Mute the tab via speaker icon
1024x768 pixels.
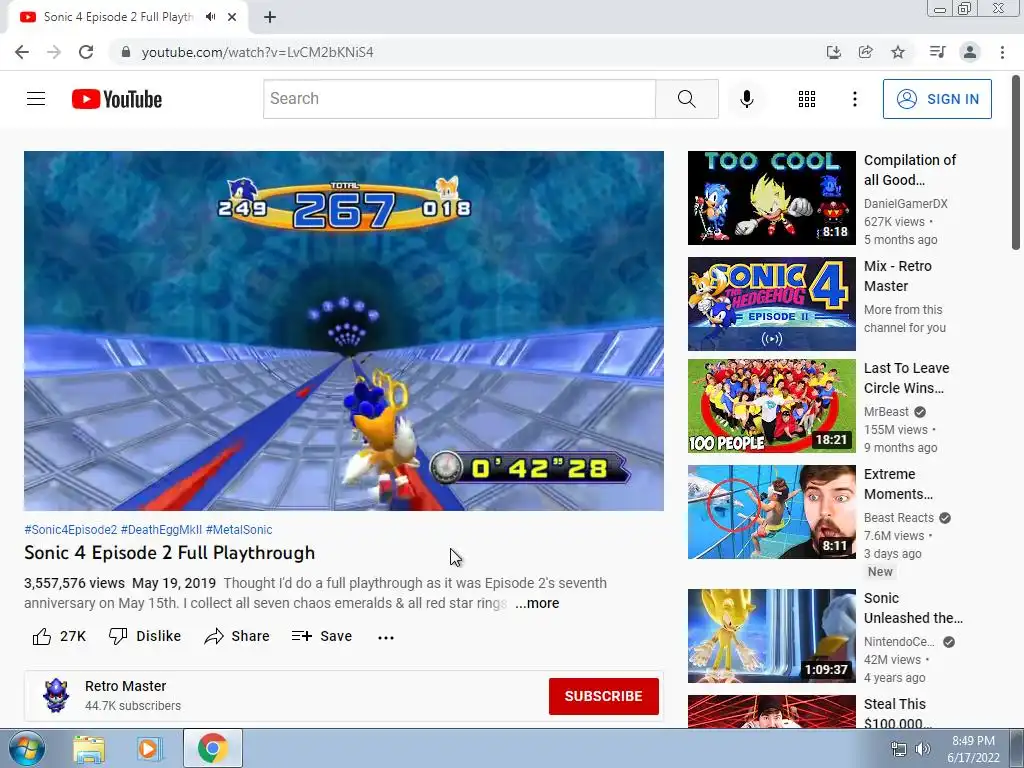pyautogui.click(x=210, y=17)
